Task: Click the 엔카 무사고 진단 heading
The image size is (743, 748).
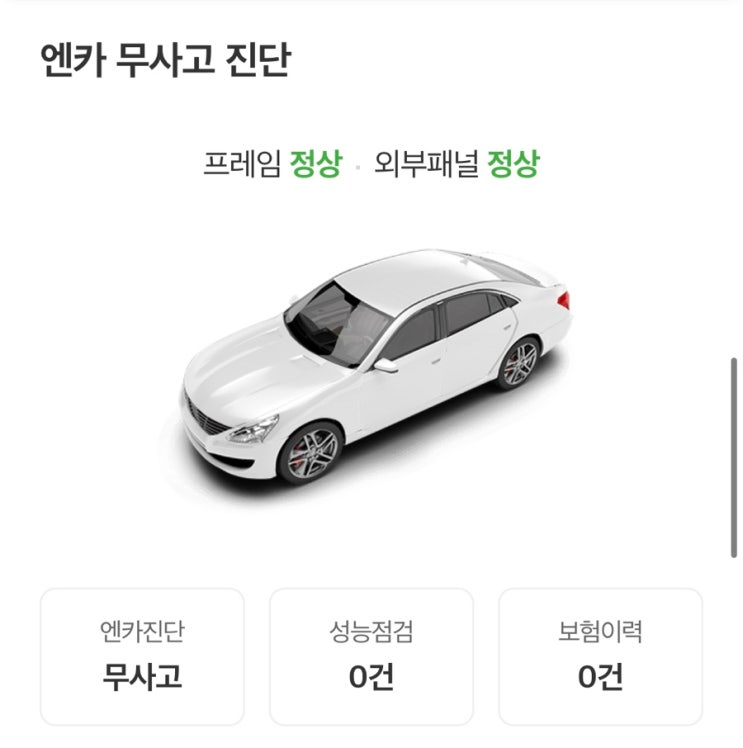Action: point(165,60)
